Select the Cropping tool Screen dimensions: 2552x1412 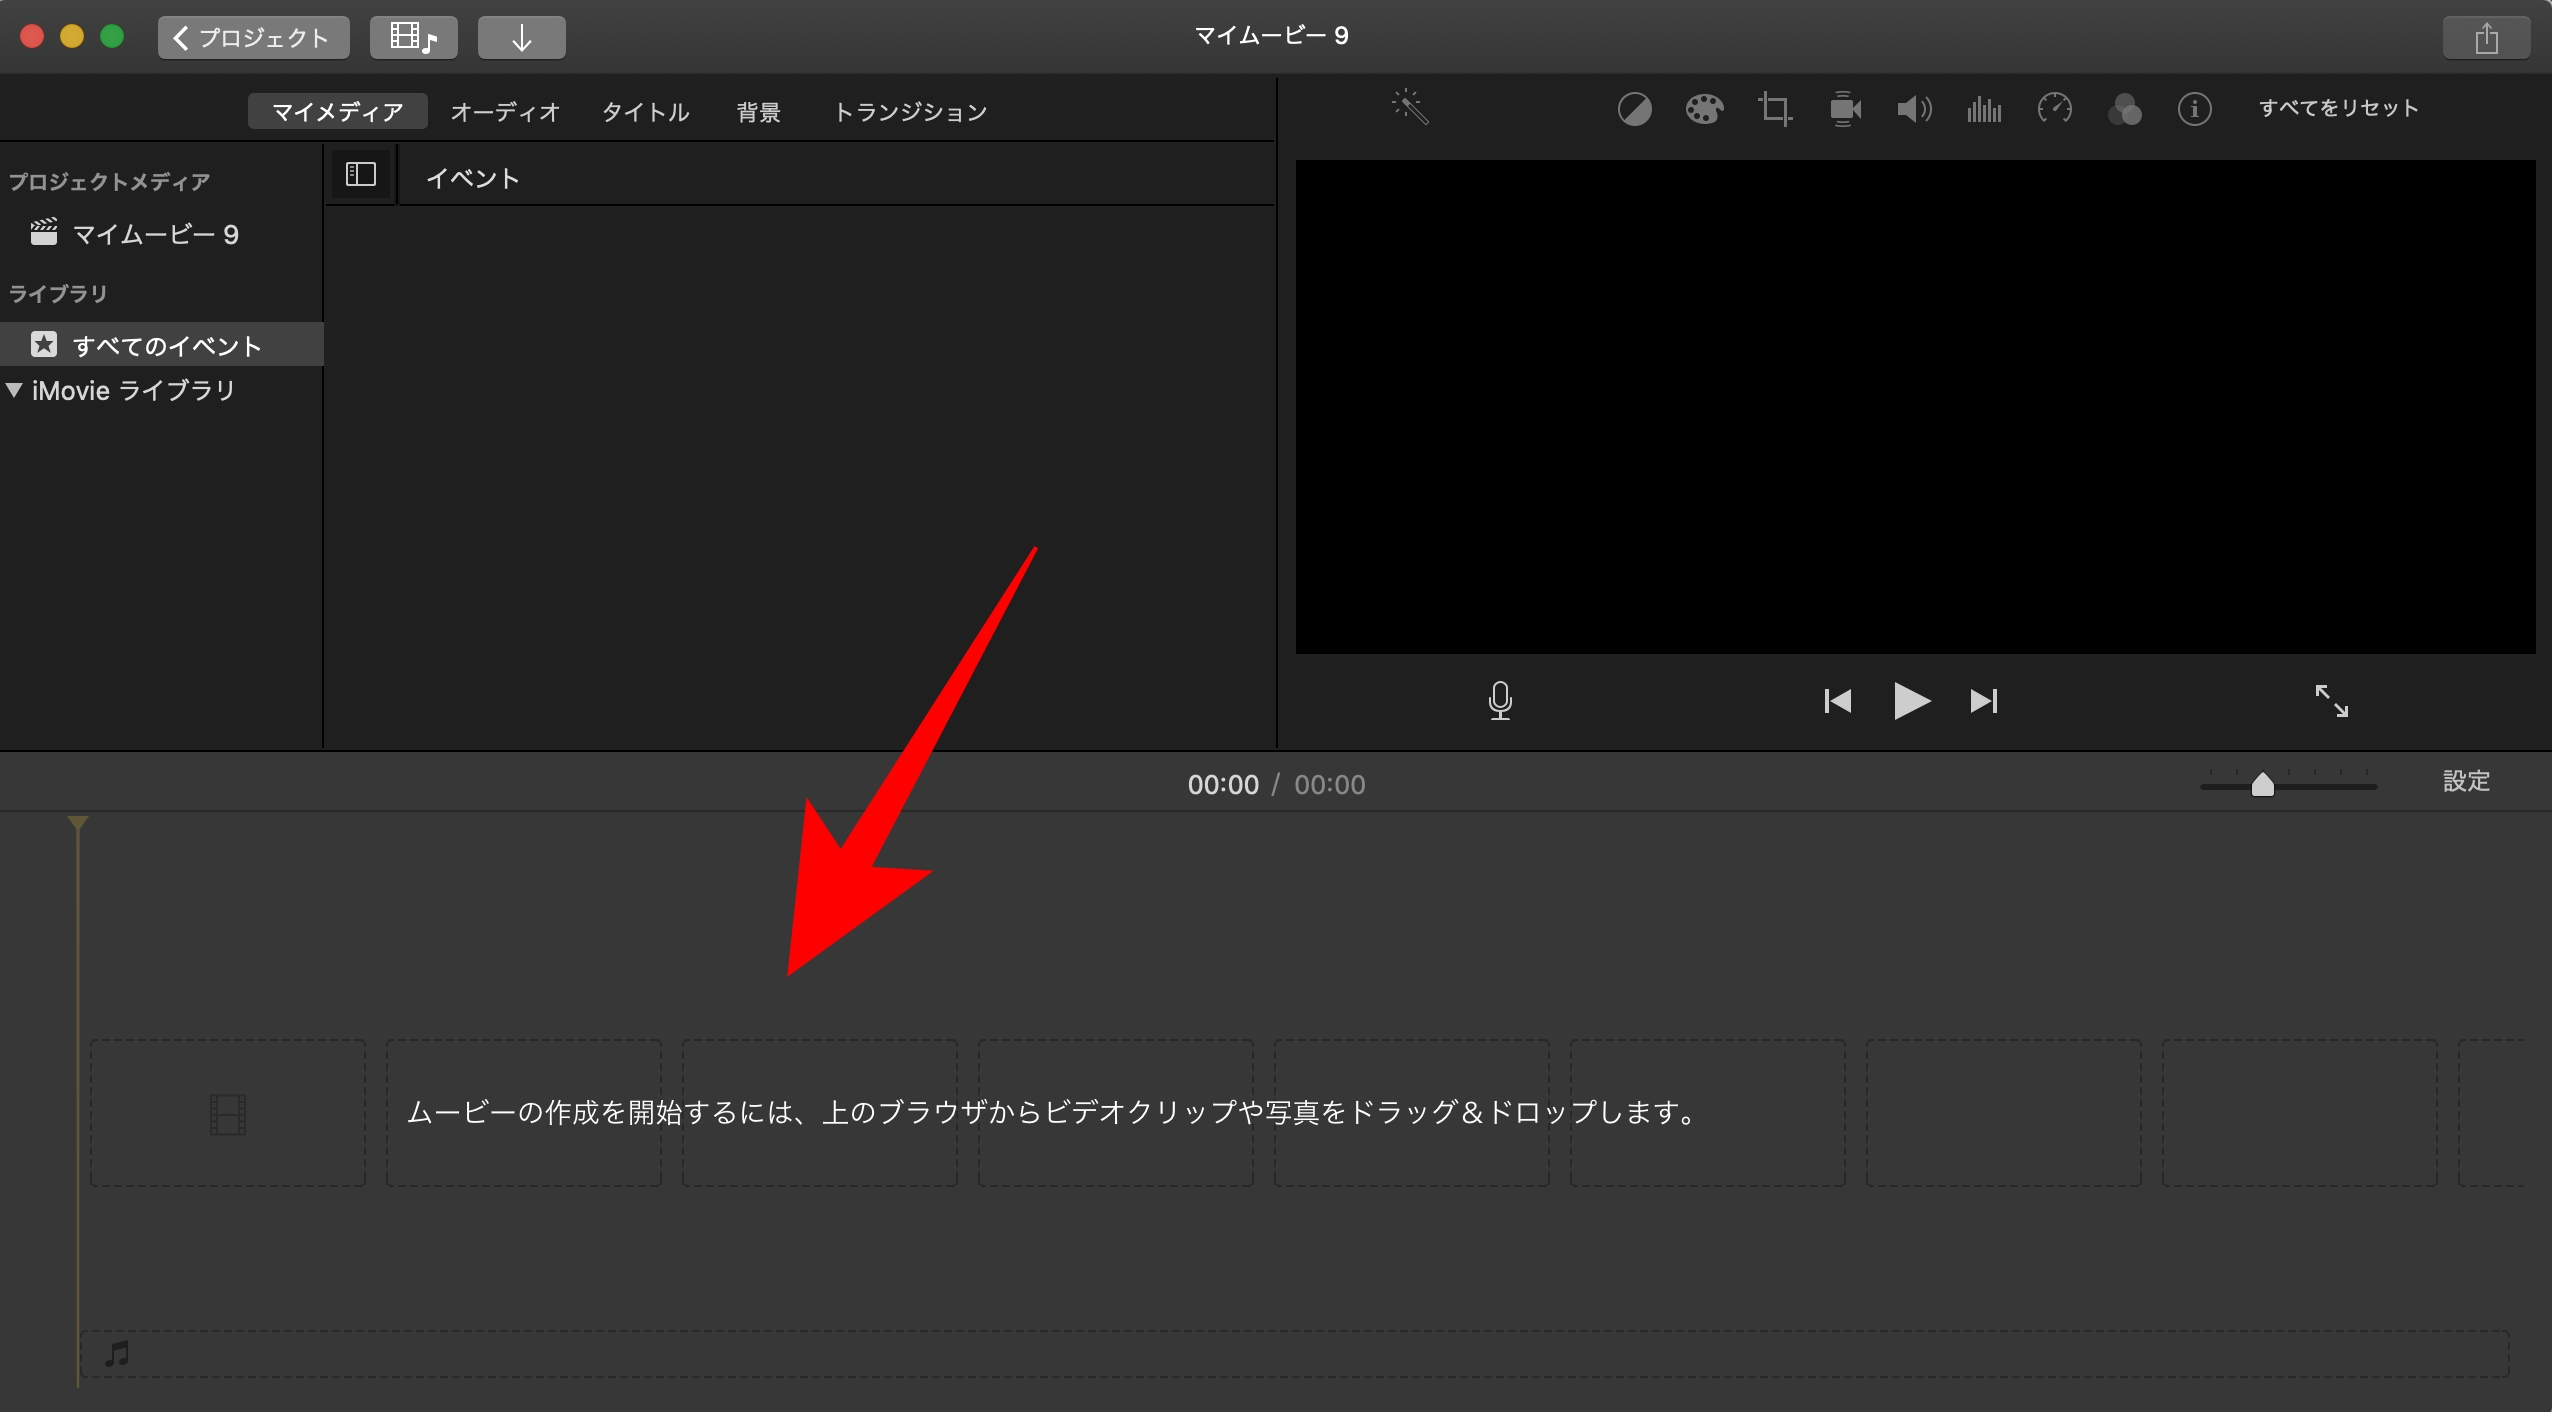[1774, 108]
